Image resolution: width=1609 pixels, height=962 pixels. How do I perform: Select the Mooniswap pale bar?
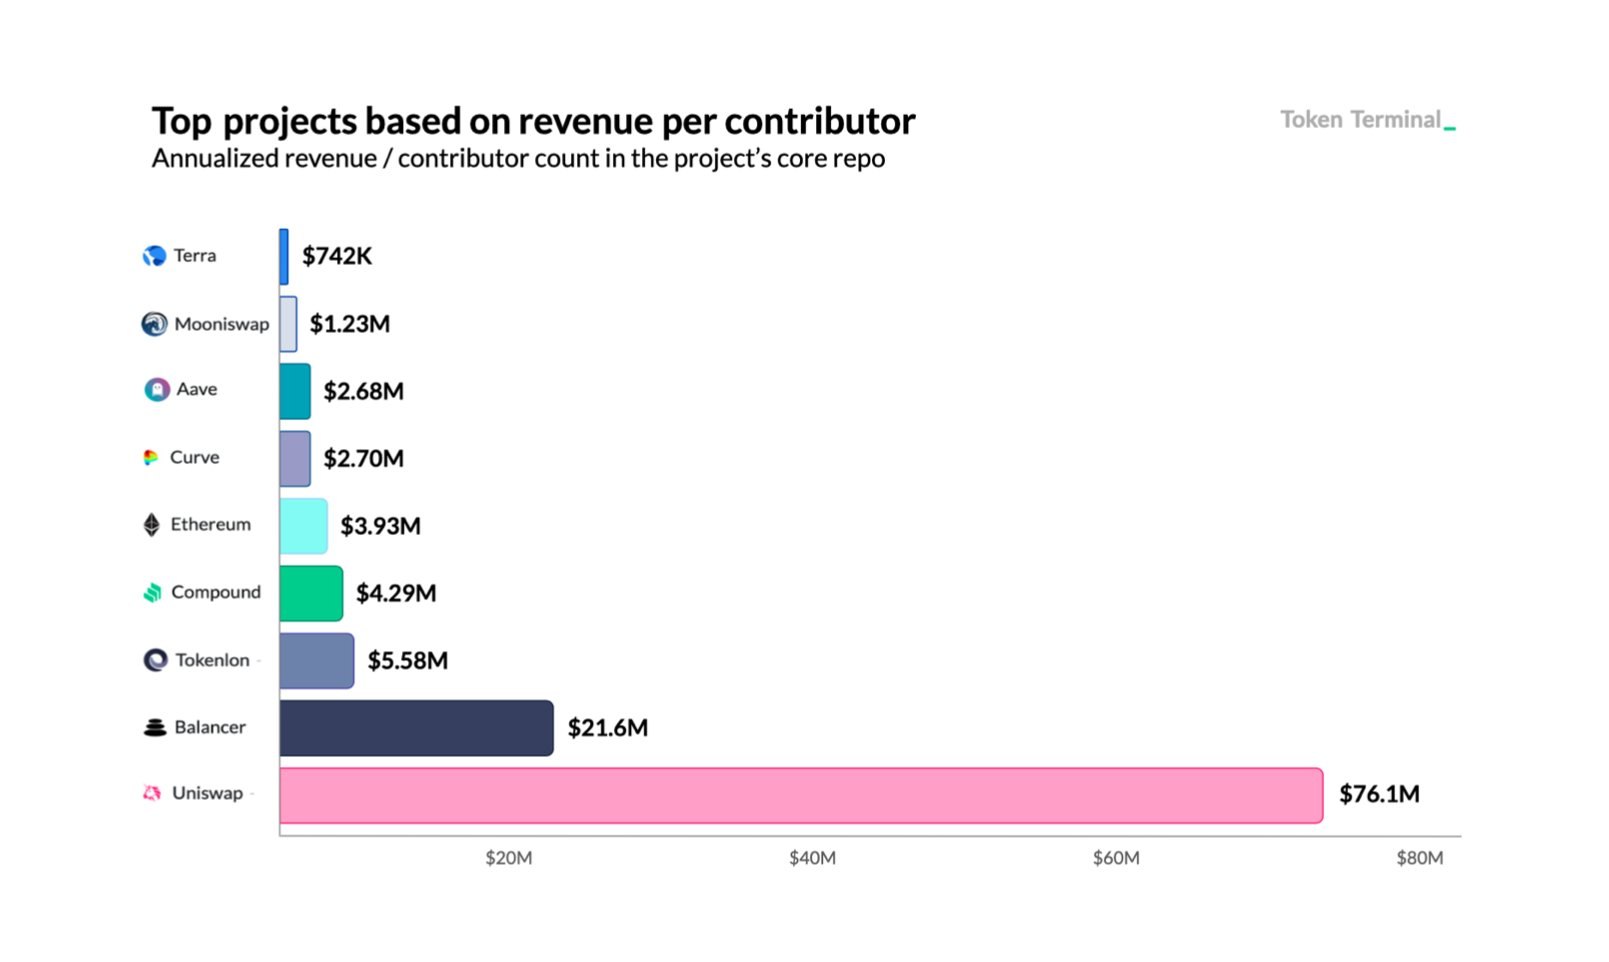pos(288,324)
